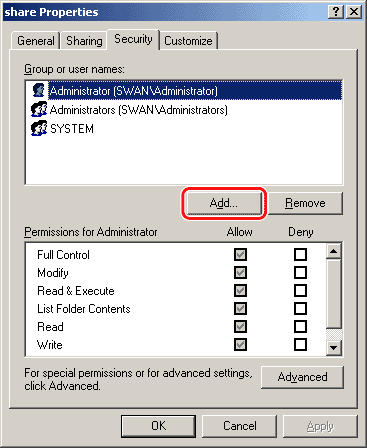Image resolution: width=367 pixels, height=448 pixels.
Task: Click the SYSTEM group icon
Action: tap(39, 128)
